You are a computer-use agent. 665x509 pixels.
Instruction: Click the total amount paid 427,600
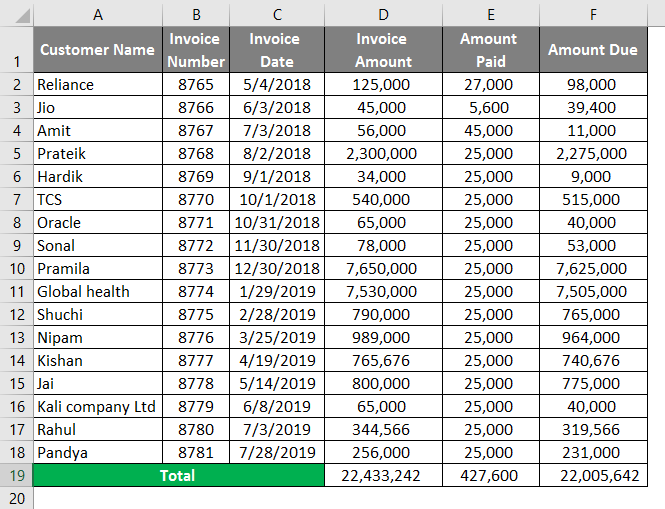[490, 476]
